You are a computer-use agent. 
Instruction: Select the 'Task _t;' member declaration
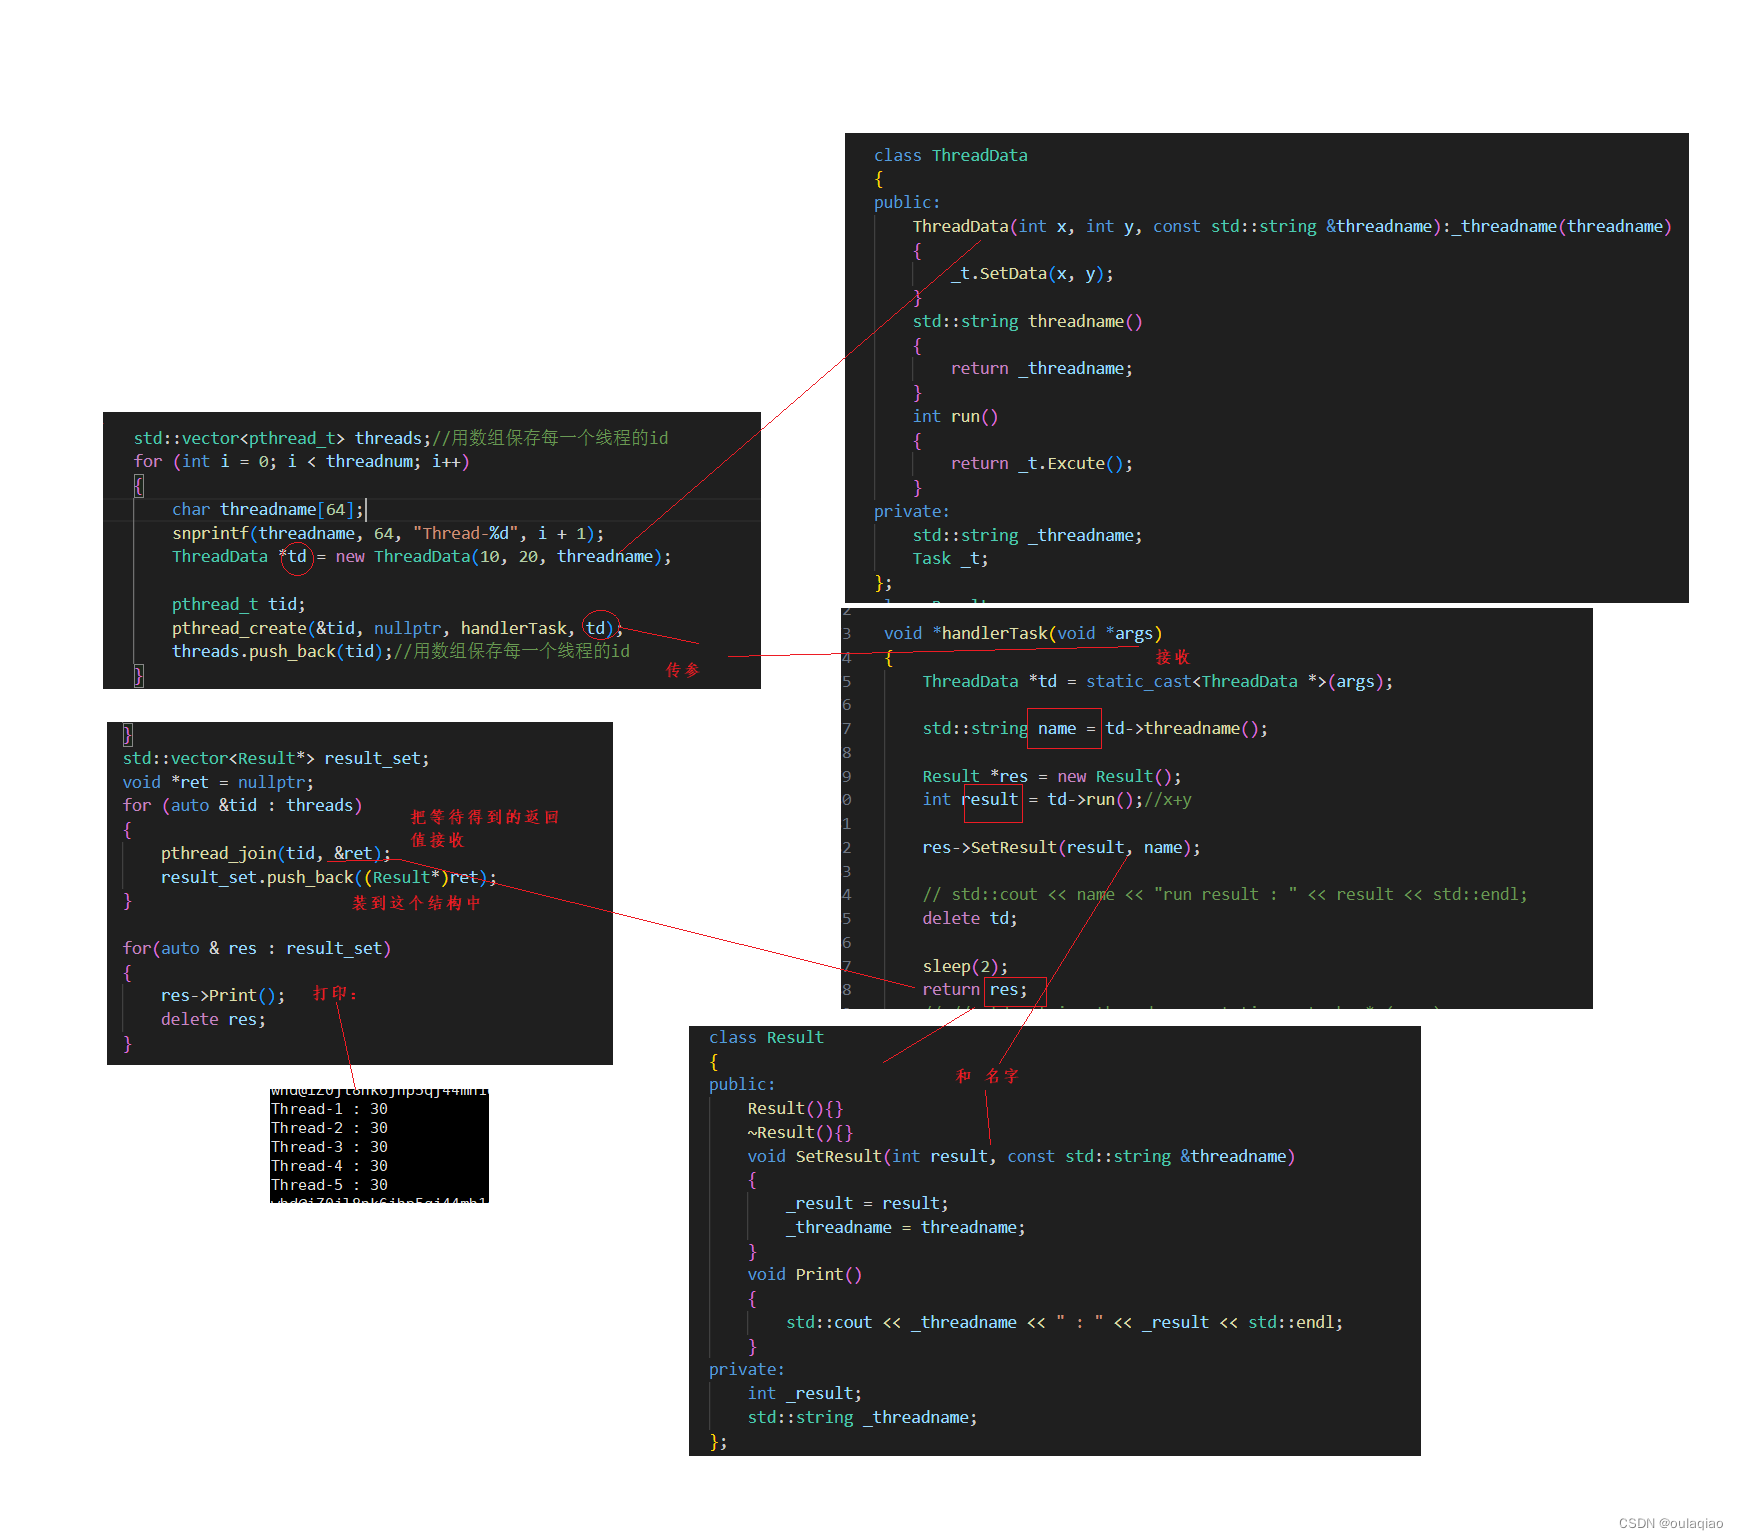[950, 558]
